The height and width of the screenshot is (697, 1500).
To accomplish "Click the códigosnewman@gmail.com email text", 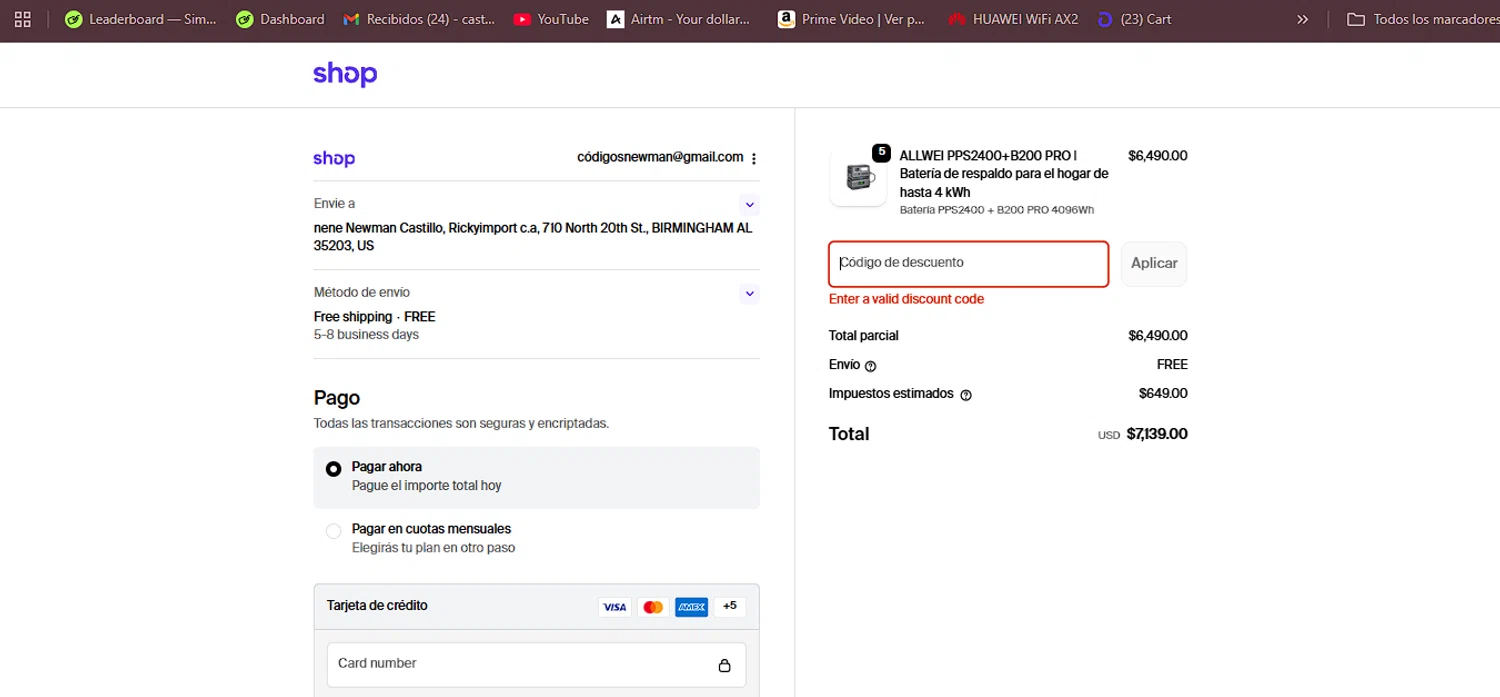I will (x=660, y=157).
